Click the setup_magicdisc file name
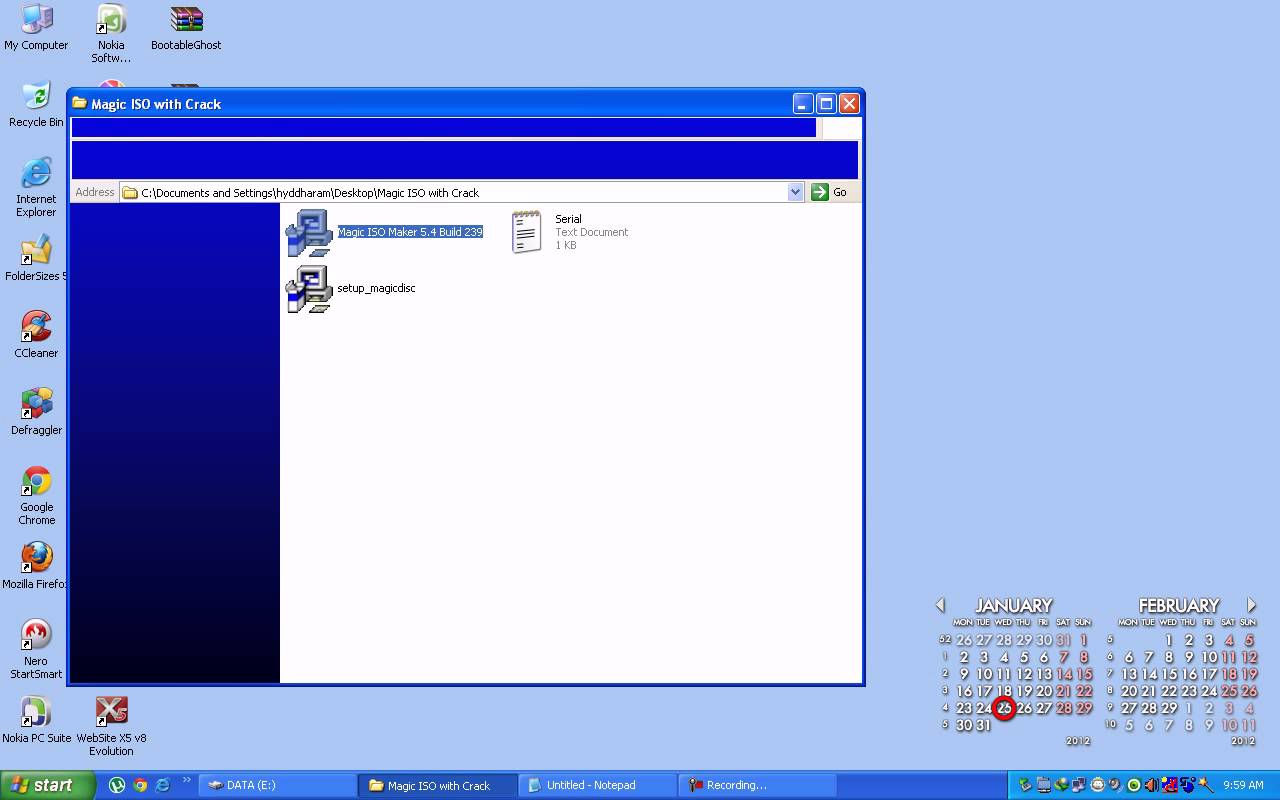1280x800 pixels. (x=376, y=288)
